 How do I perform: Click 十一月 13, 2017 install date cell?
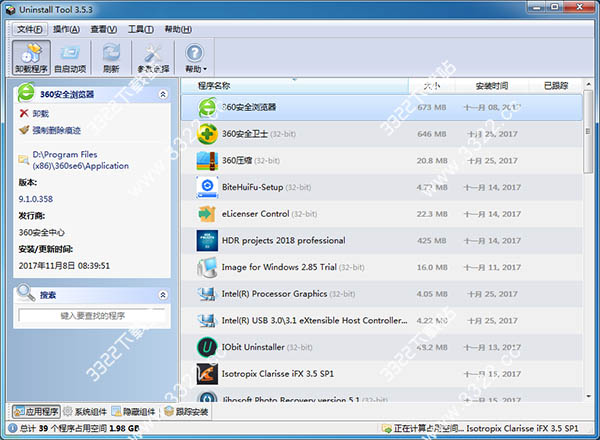[x=492, y=347]
